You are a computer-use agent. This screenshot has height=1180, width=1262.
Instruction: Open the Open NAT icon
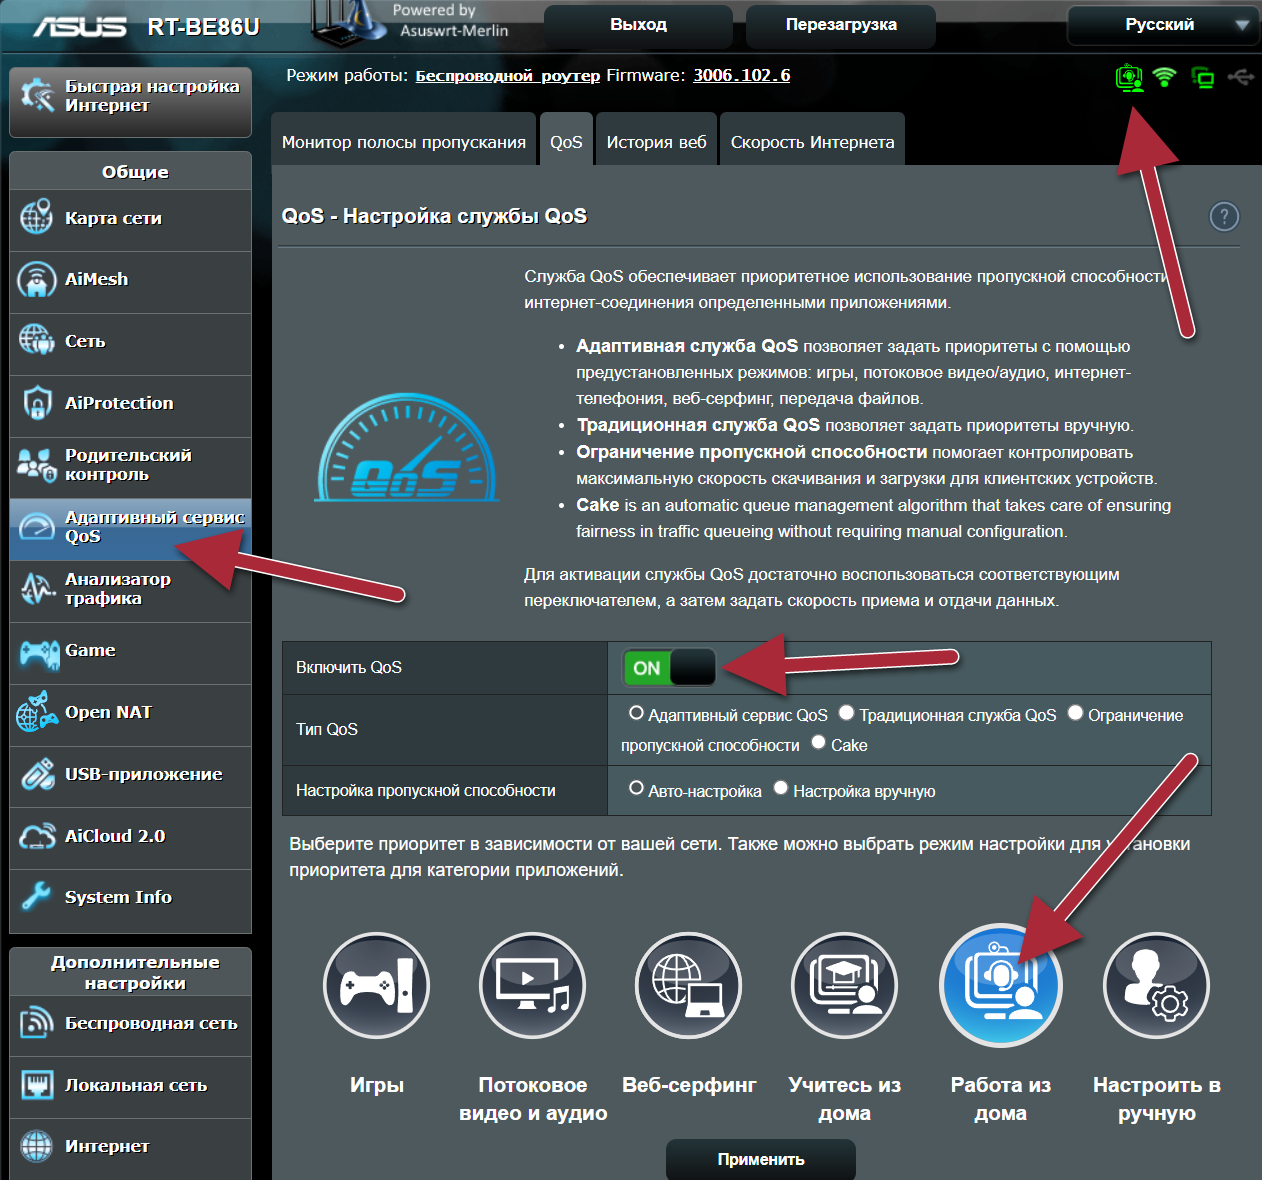37,712
